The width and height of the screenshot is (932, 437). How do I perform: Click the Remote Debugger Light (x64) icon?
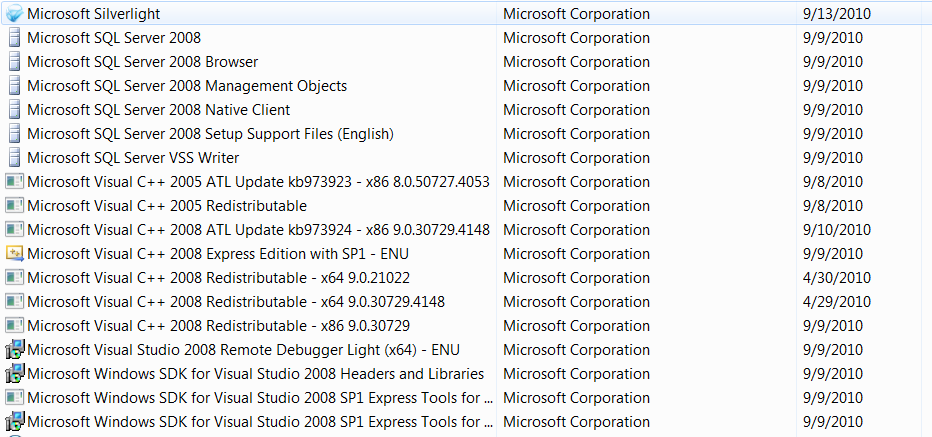[14, 350]
